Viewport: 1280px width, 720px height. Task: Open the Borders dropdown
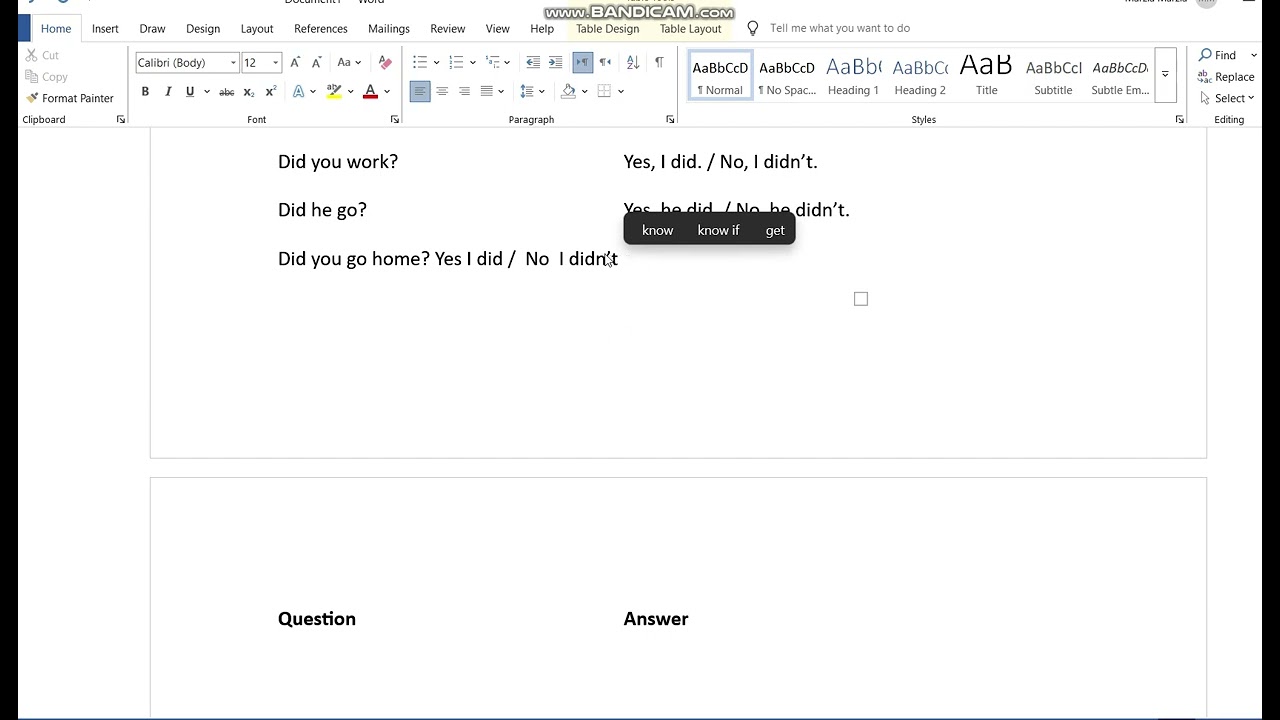tap(620, 91)
